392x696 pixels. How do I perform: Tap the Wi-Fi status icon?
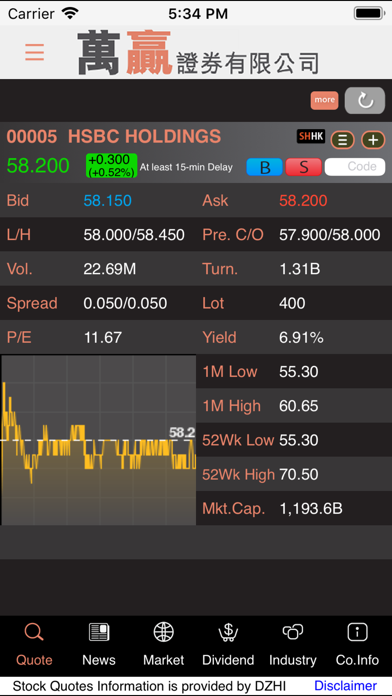point(70,13)
